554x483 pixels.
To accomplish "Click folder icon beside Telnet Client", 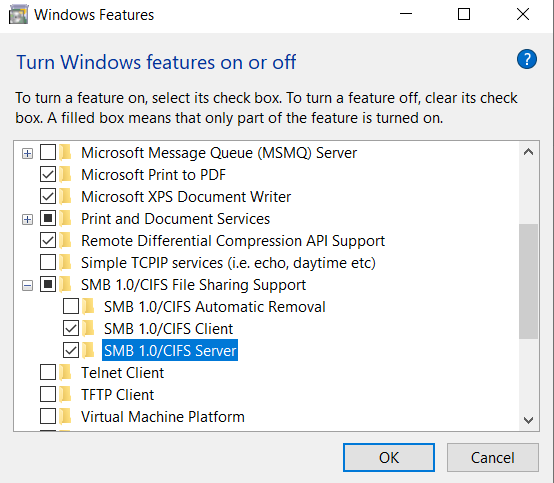I will point(66,372).
